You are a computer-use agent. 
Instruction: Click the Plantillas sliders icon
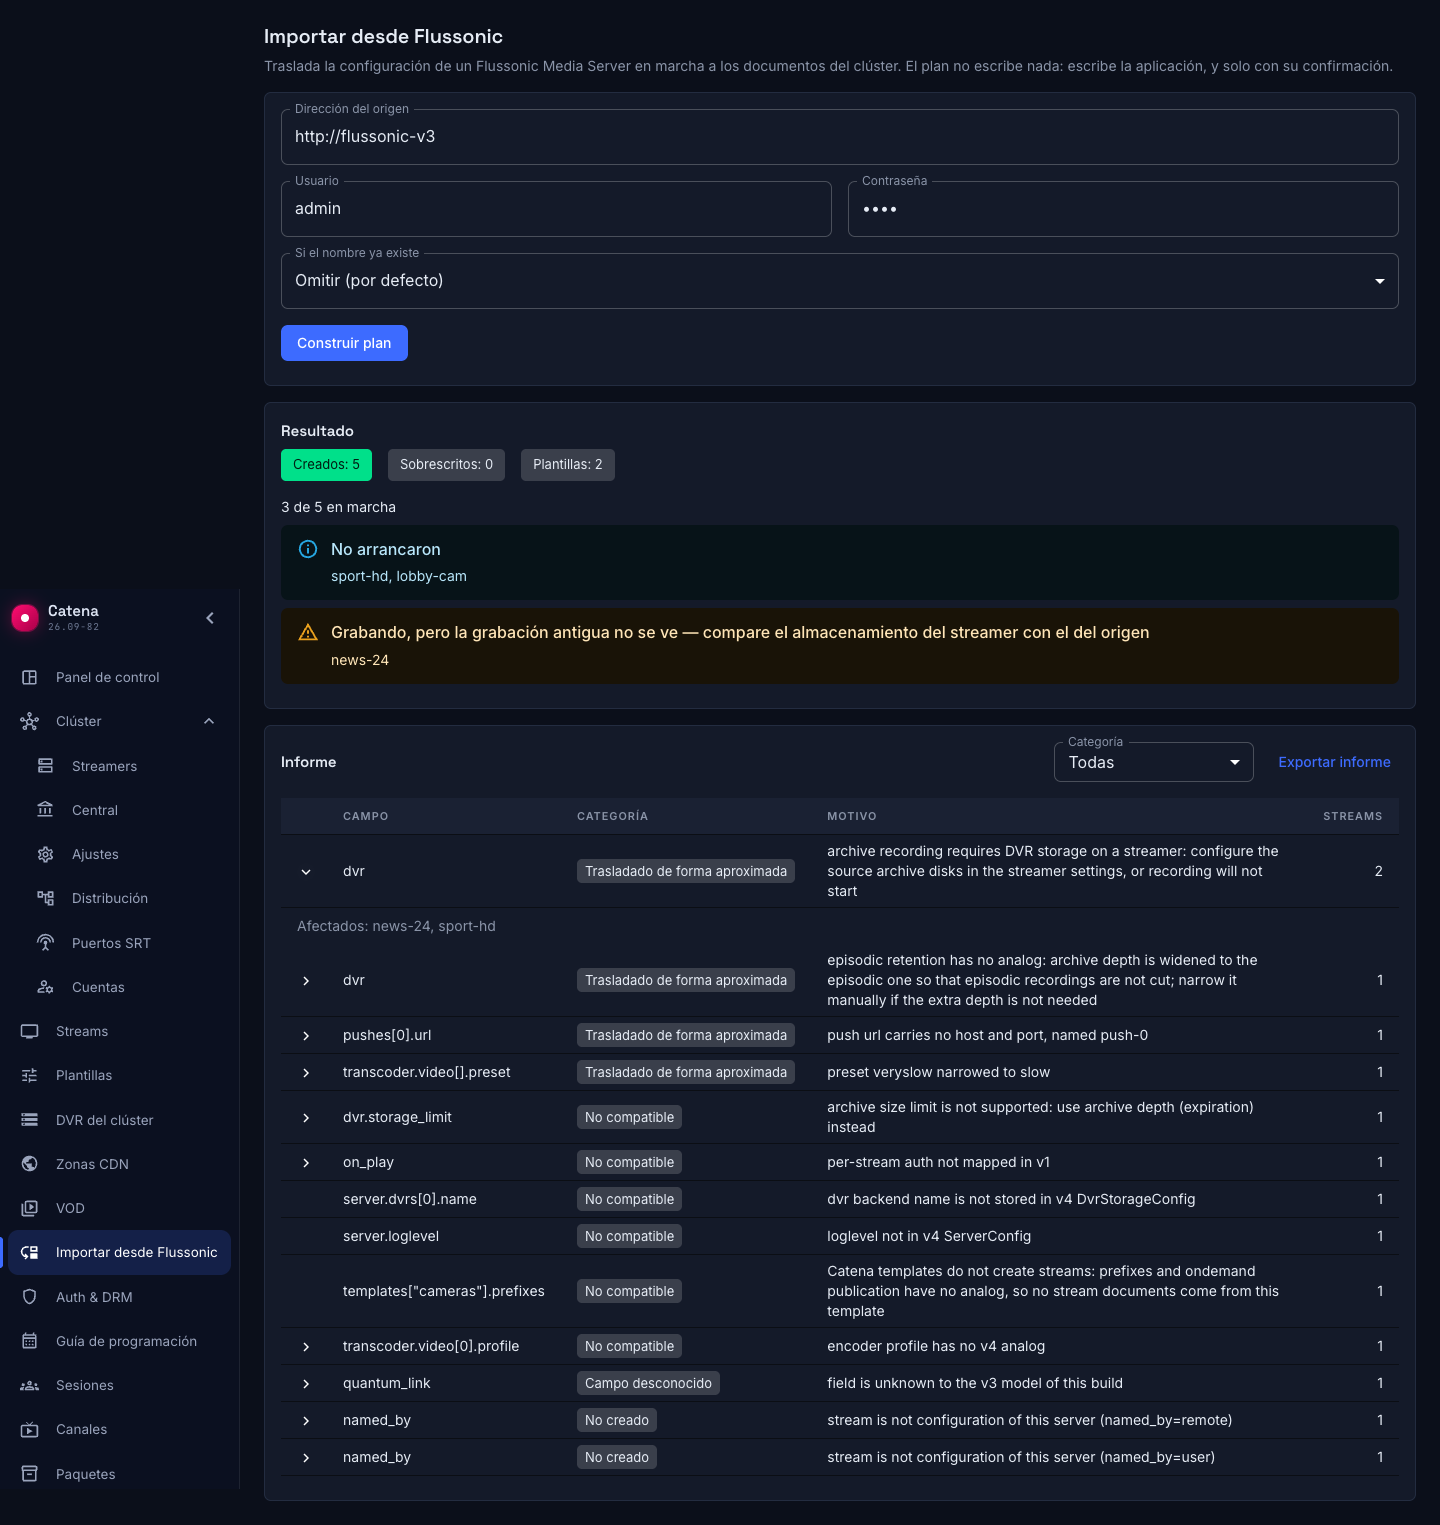point(30,1075)
